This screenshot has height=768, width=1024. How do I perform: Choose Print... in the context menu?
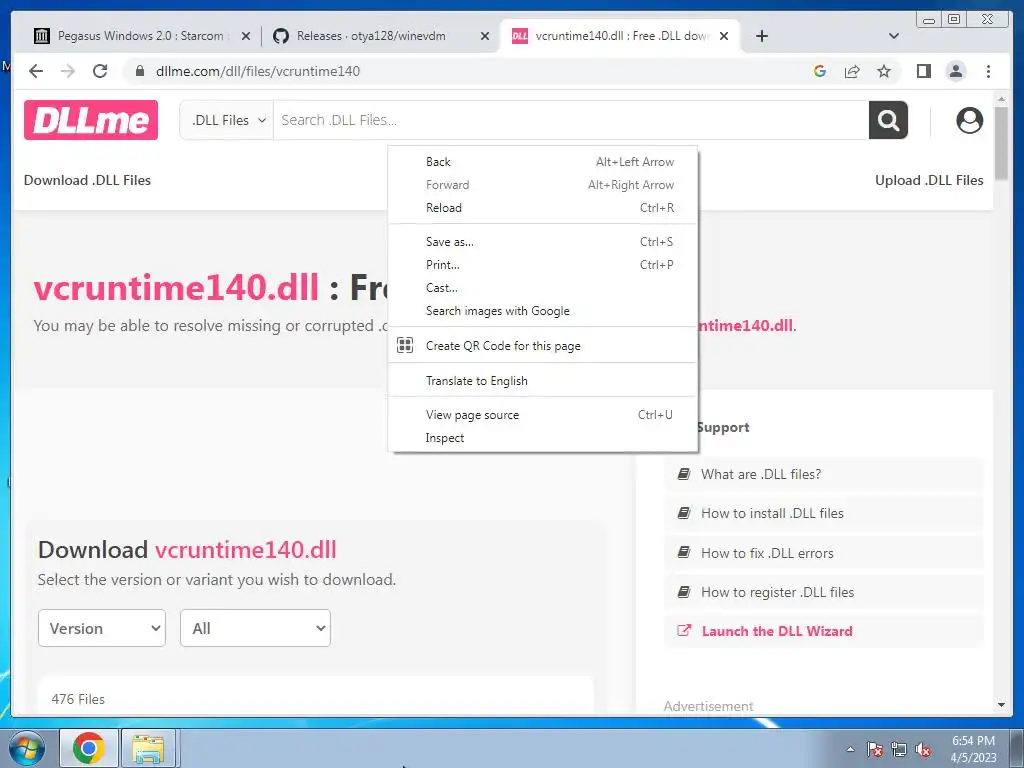tap(543, 264)
